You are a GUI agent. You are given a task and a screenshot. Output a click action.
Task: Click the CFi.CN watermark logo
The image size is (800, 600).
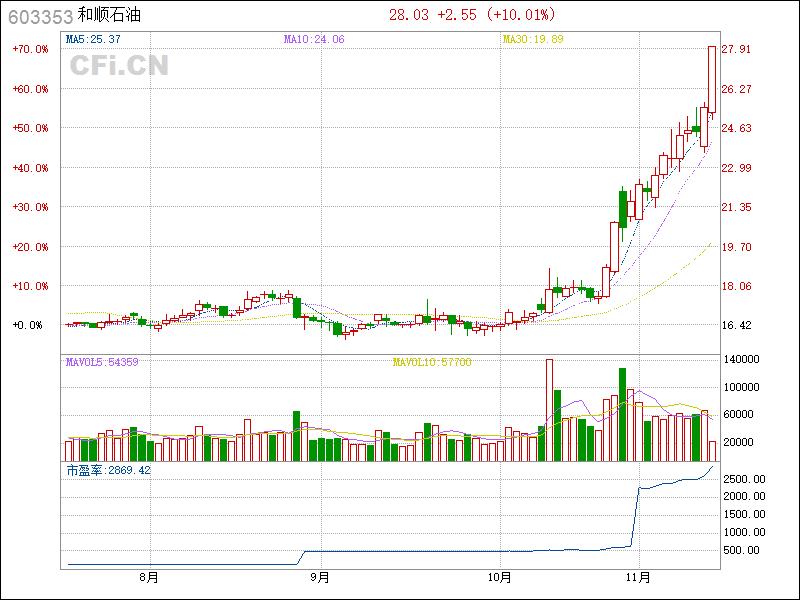[x=118, y=66]
